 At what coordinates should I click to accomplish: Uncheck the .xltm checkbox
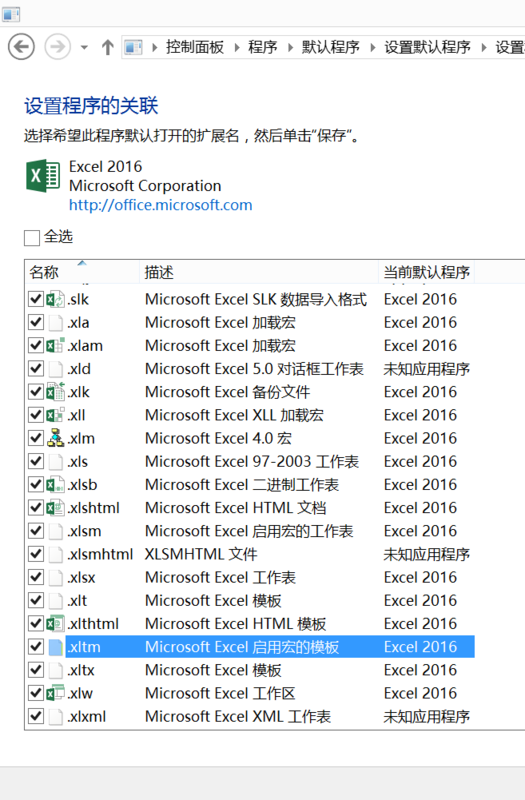(x=36, y=646)
